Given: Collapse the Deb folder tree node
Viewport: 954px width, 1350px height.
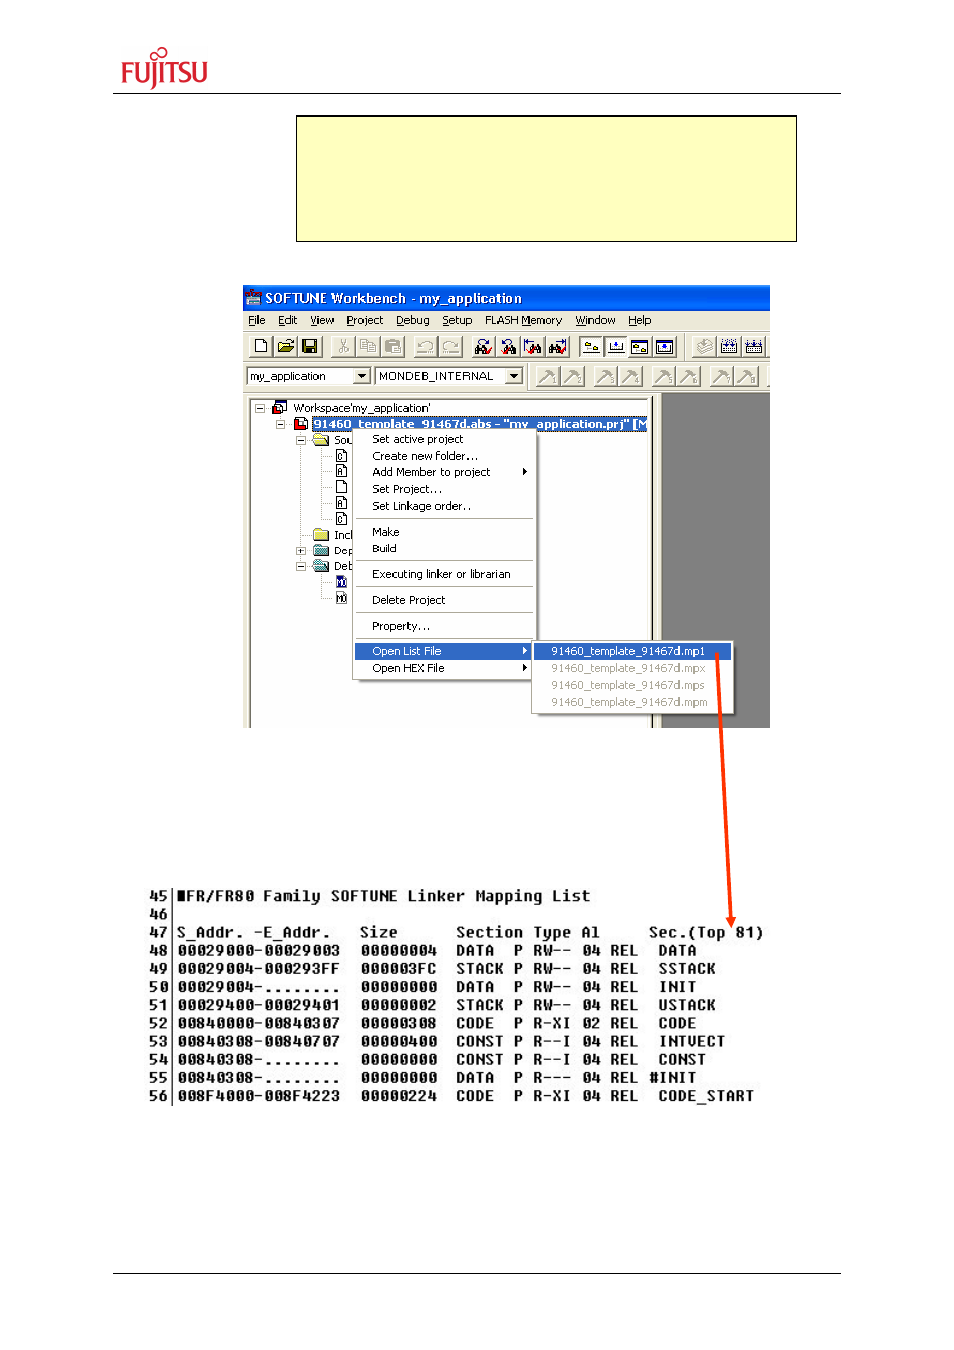Looking at the screenshot, I should coord(301,566).
